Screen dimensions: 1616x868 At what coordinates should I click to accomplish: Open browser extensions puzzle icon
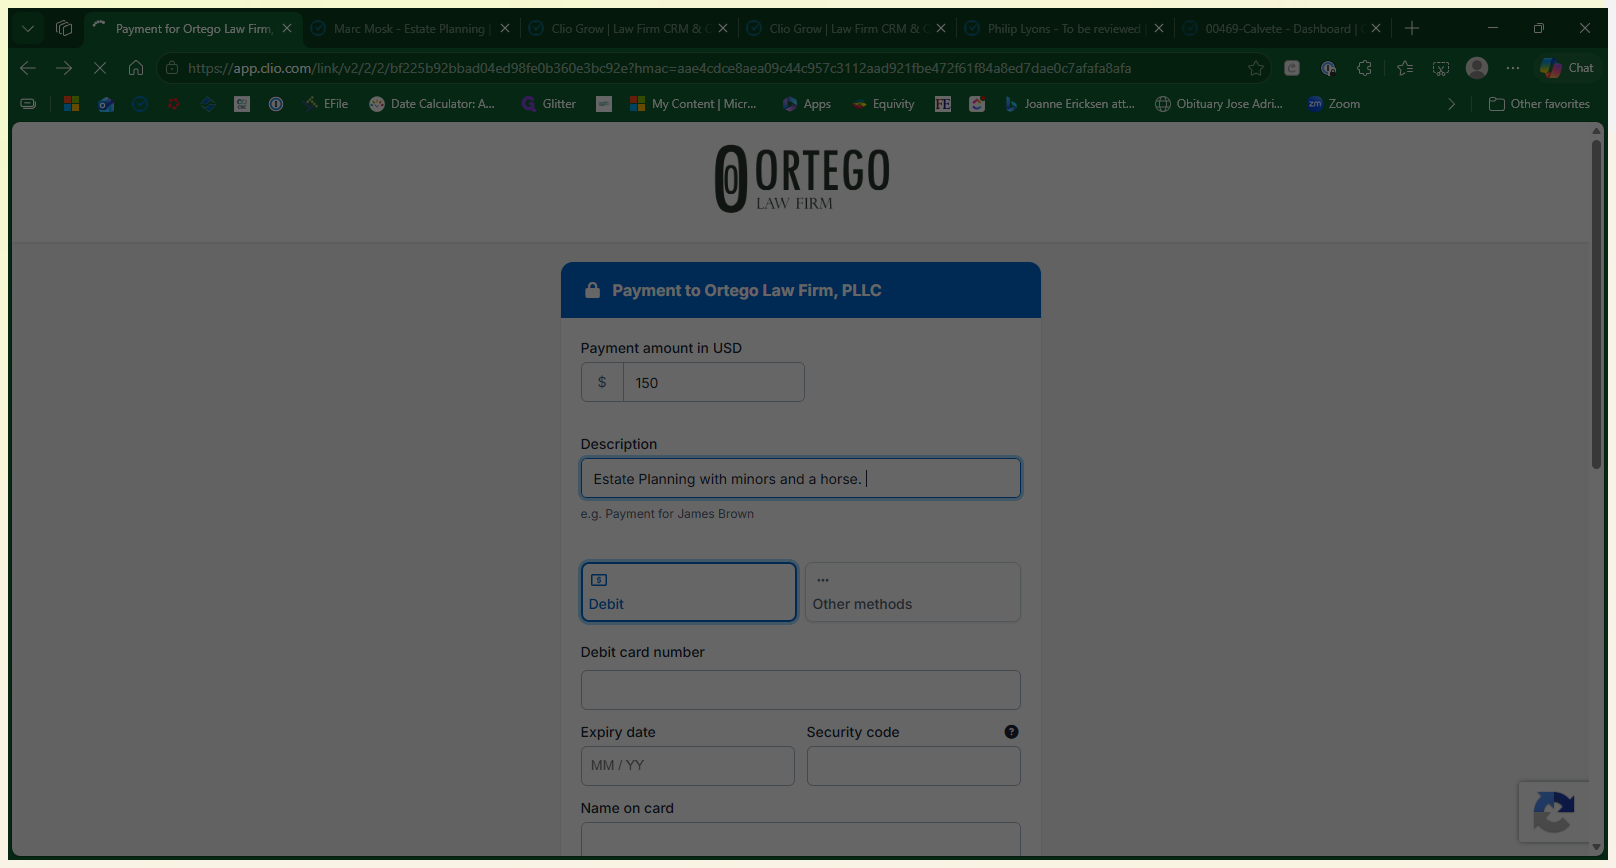pyautogui.click(x=1365, y=68)
